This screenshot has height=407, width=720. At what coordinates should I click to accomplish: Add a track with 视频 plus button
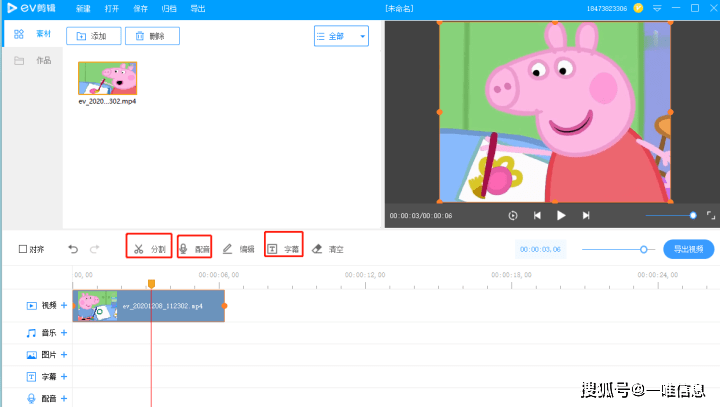pos(64,305)
